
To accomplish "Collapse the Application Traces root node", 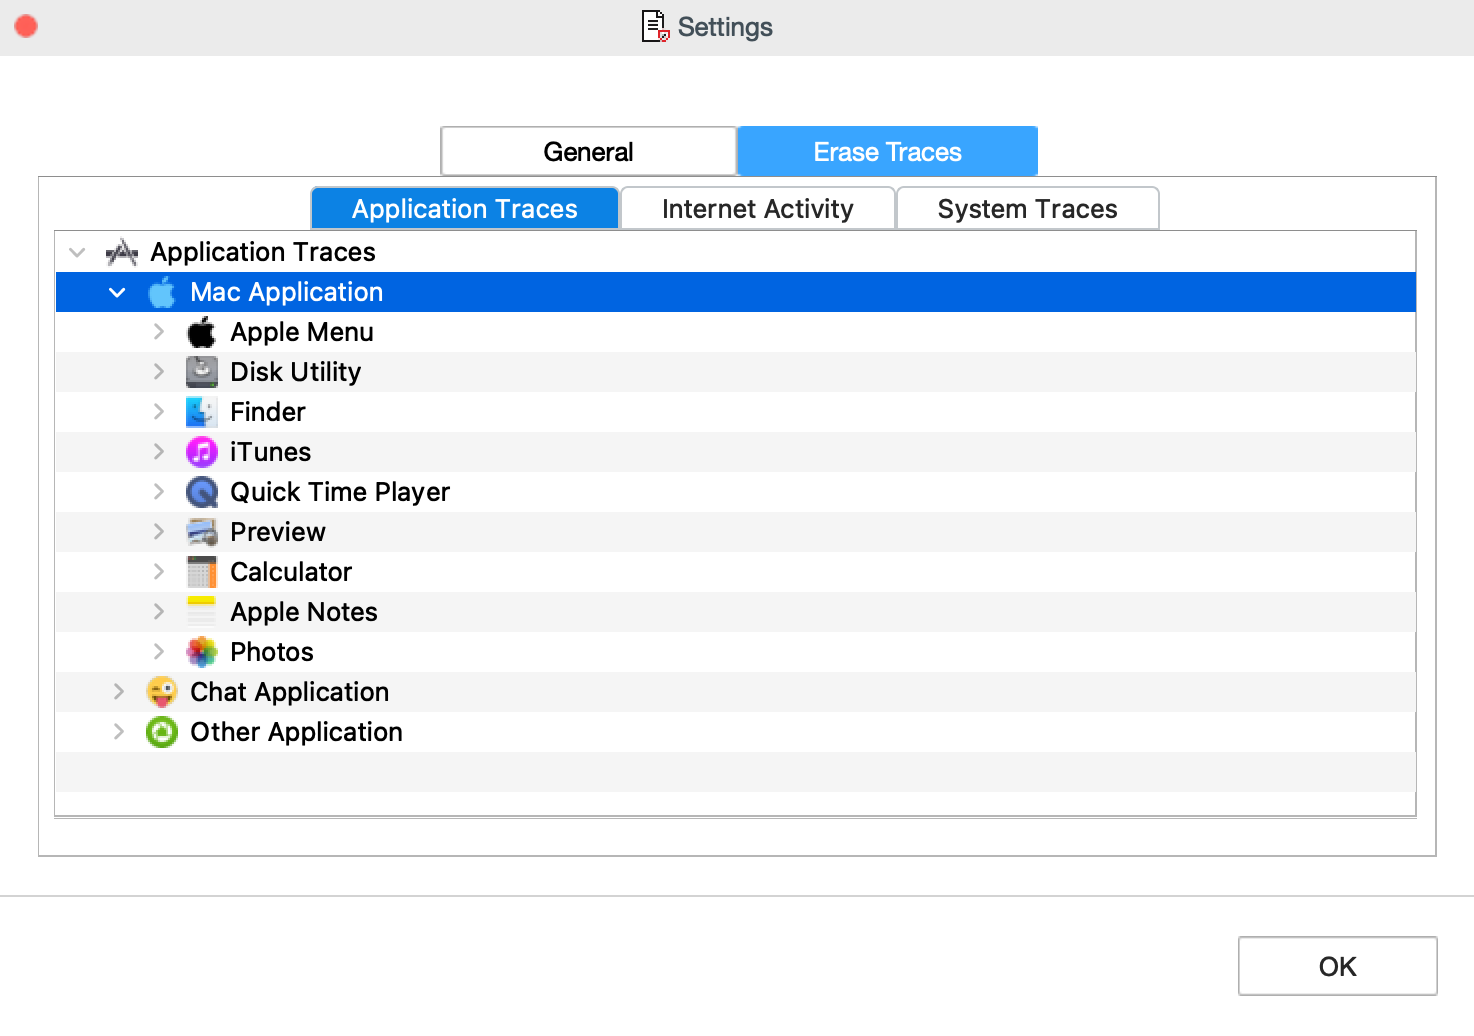I will tap(77, 252).
